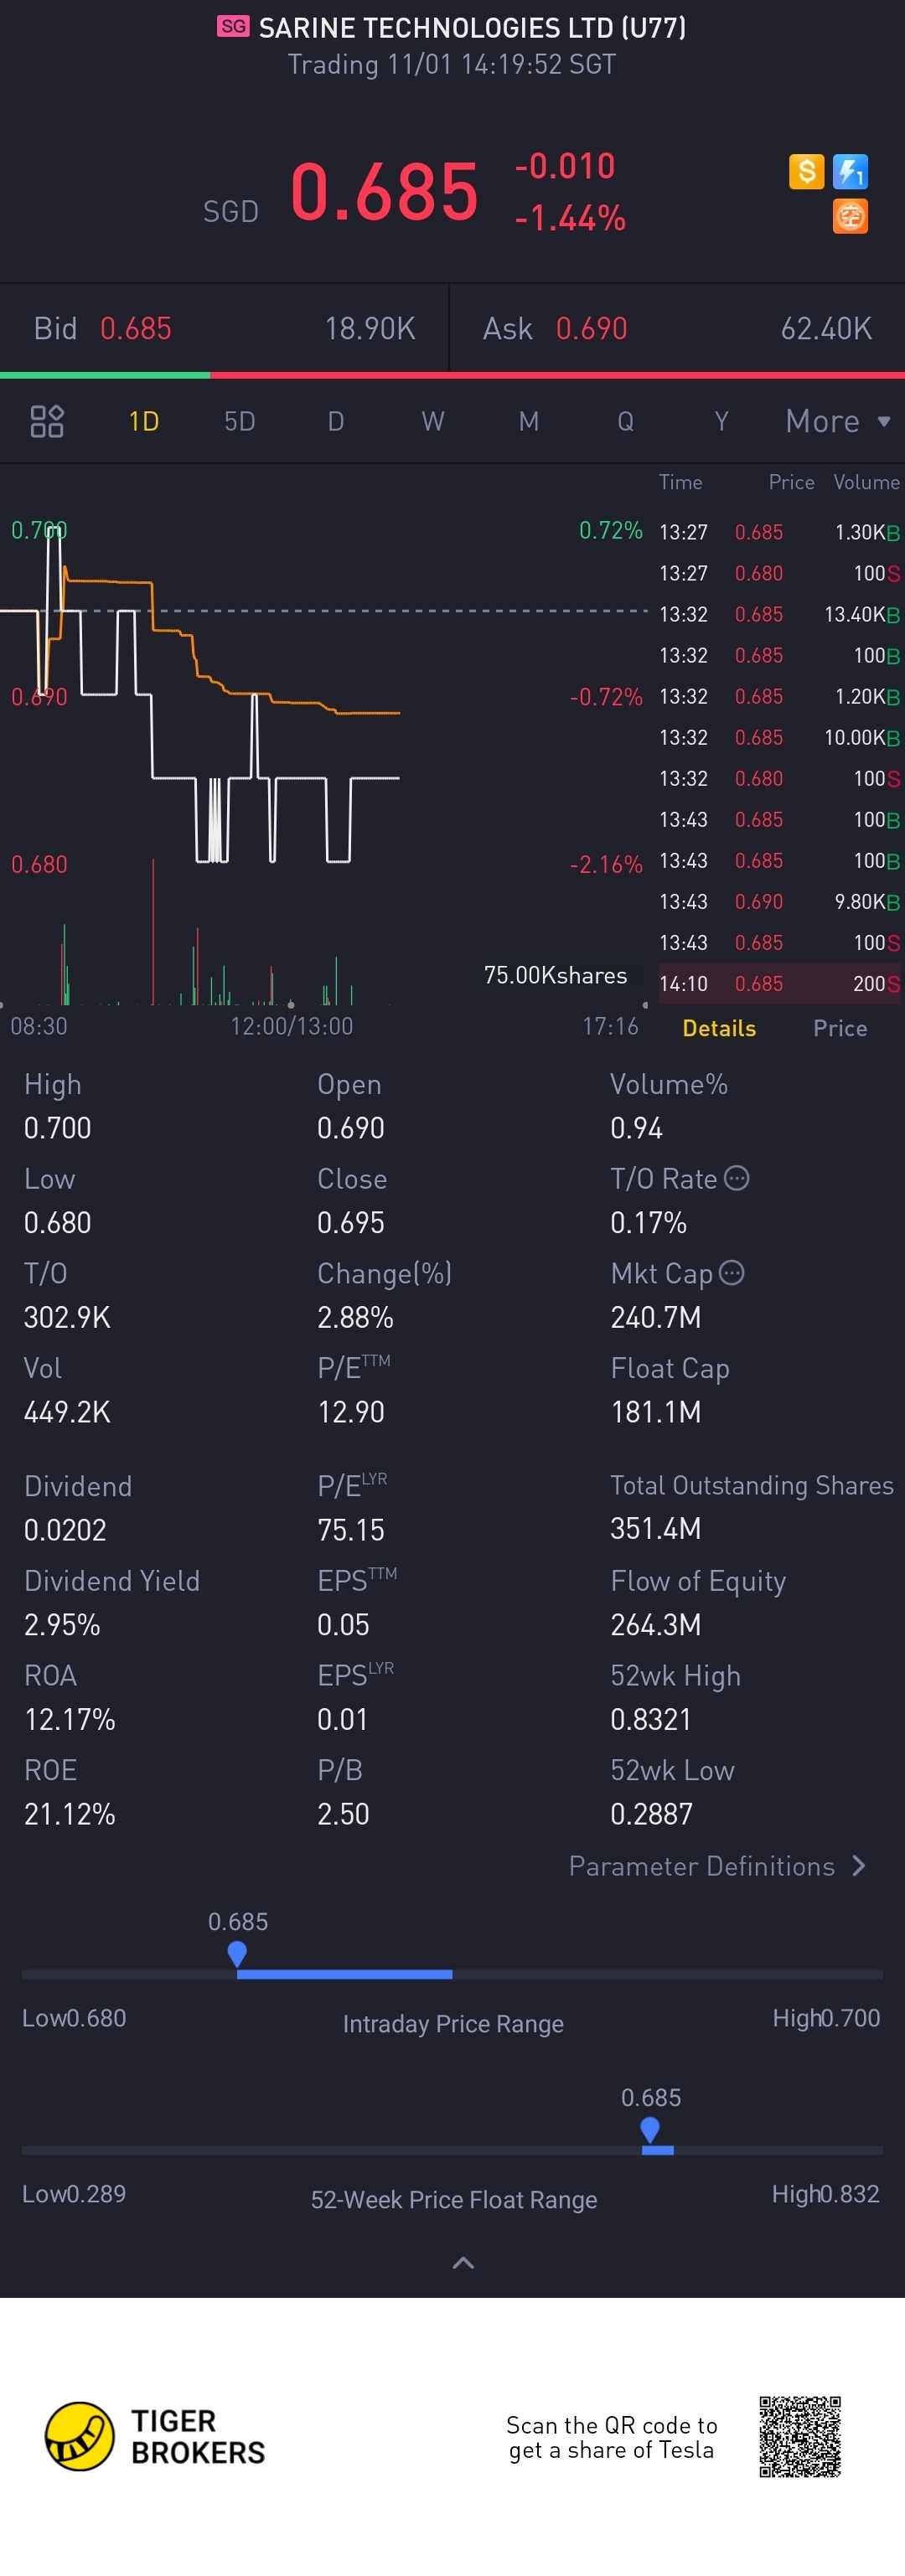Tap the Tesla share QR code
This screenshot has height=2576, width=905.
tap(800, 2436)
